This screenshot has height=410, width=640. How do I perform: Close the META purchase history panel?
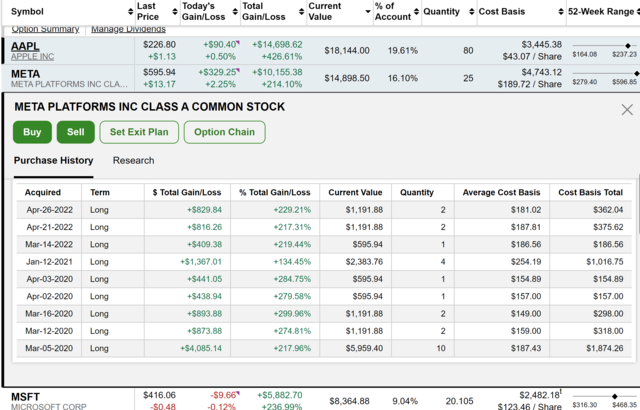(627, 109)
